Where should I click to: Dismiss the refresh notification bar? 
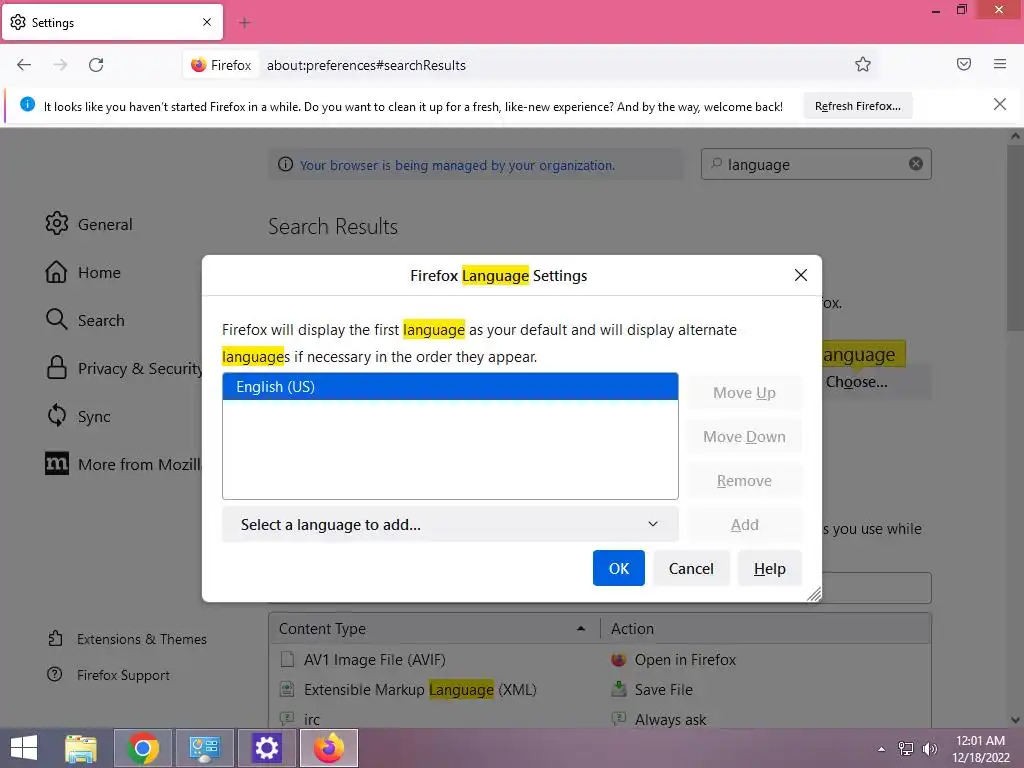tap(999, 104)
